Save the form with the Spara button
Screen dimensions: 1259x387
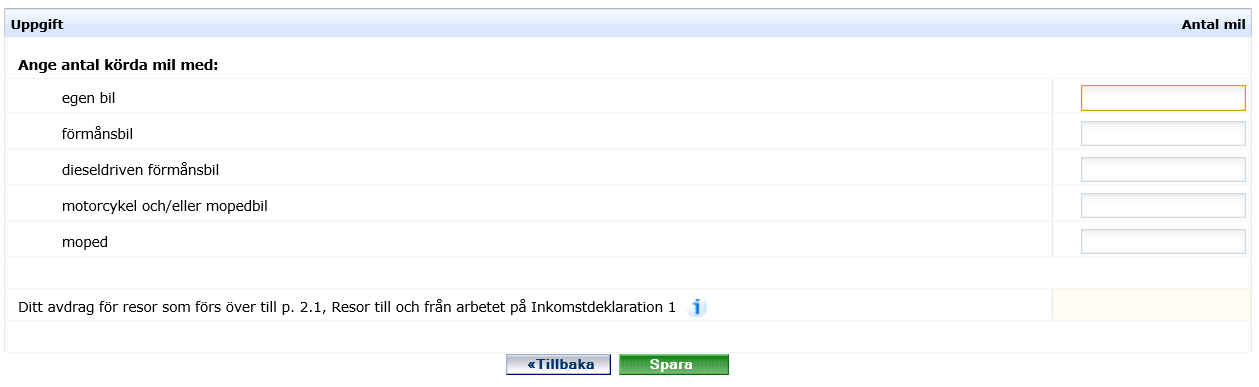coord(674,365)
